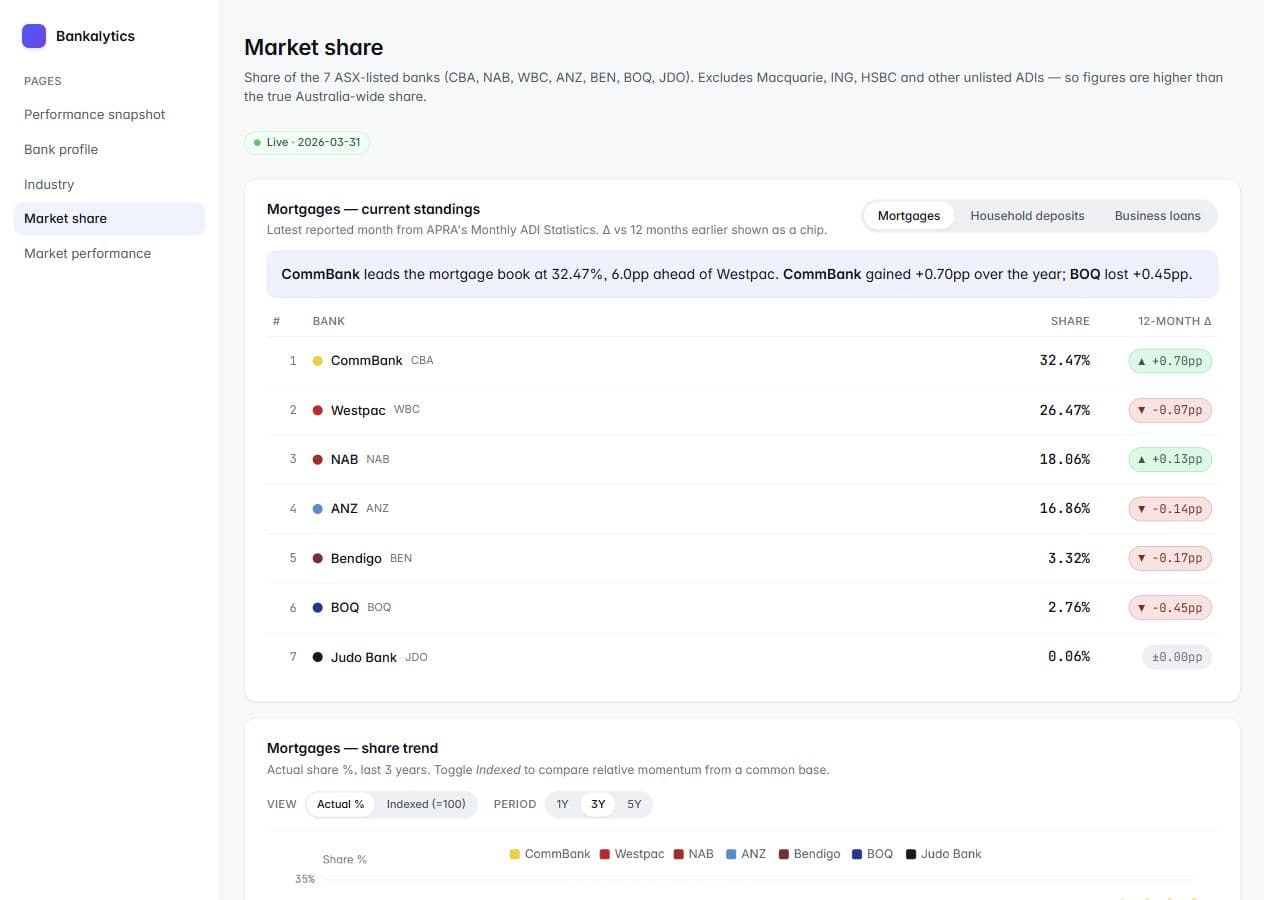Image resolution: width=1264 pixels, height=900 pixels.
Task: Click the Judo Bank name in table
Action: click(x=364, y=657)
